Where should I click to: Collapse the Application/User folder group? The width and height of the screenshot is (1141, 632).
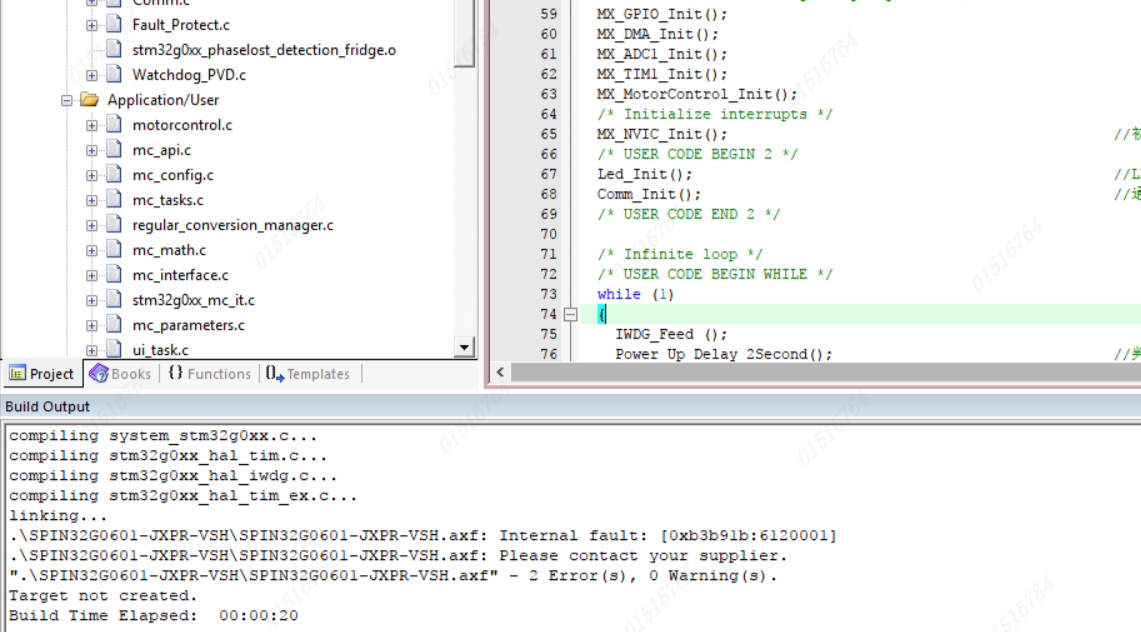tap(67, 100)
